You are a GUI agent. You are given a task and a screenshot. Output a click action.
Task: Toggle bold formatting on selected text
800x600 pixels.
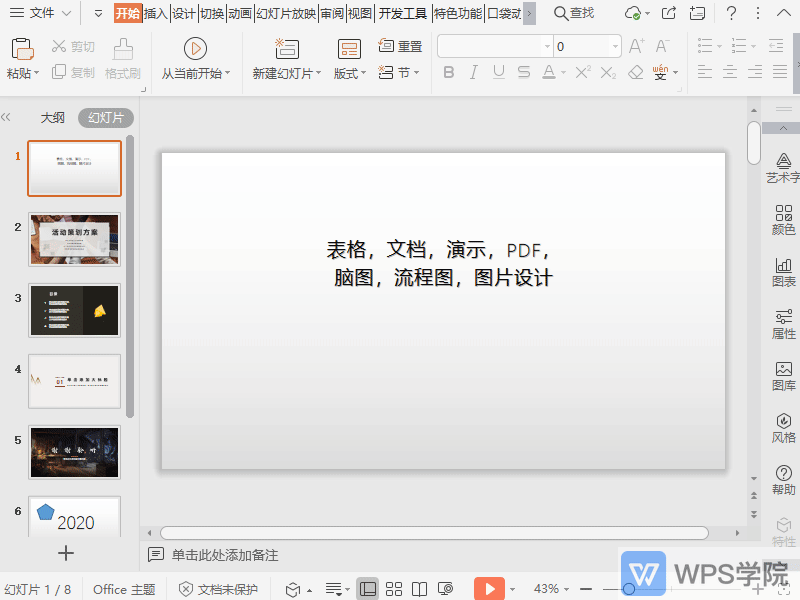(x=449, y=72)
